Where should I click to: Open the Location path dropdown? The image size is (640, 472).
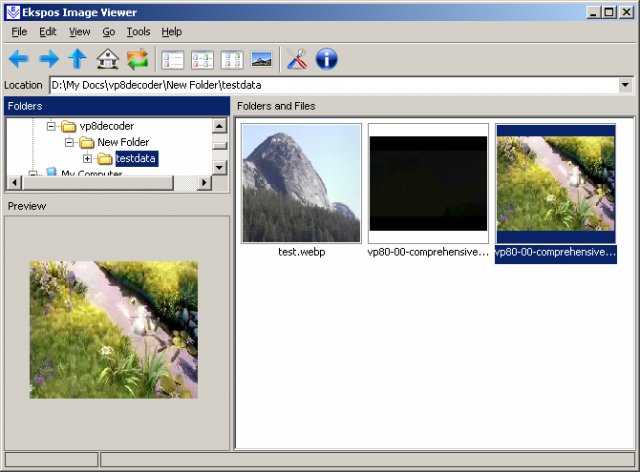(x=625, y=86)
